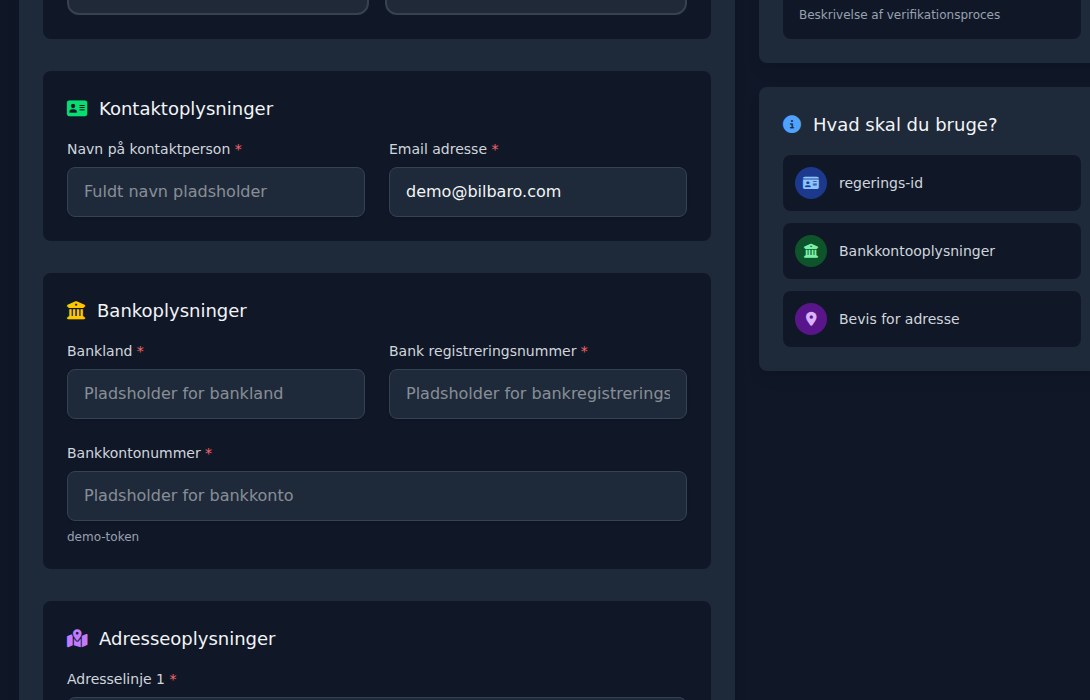Click the regerings-id list item text
The width and height of the screenshot is (1090, 700).
(881, 184)
